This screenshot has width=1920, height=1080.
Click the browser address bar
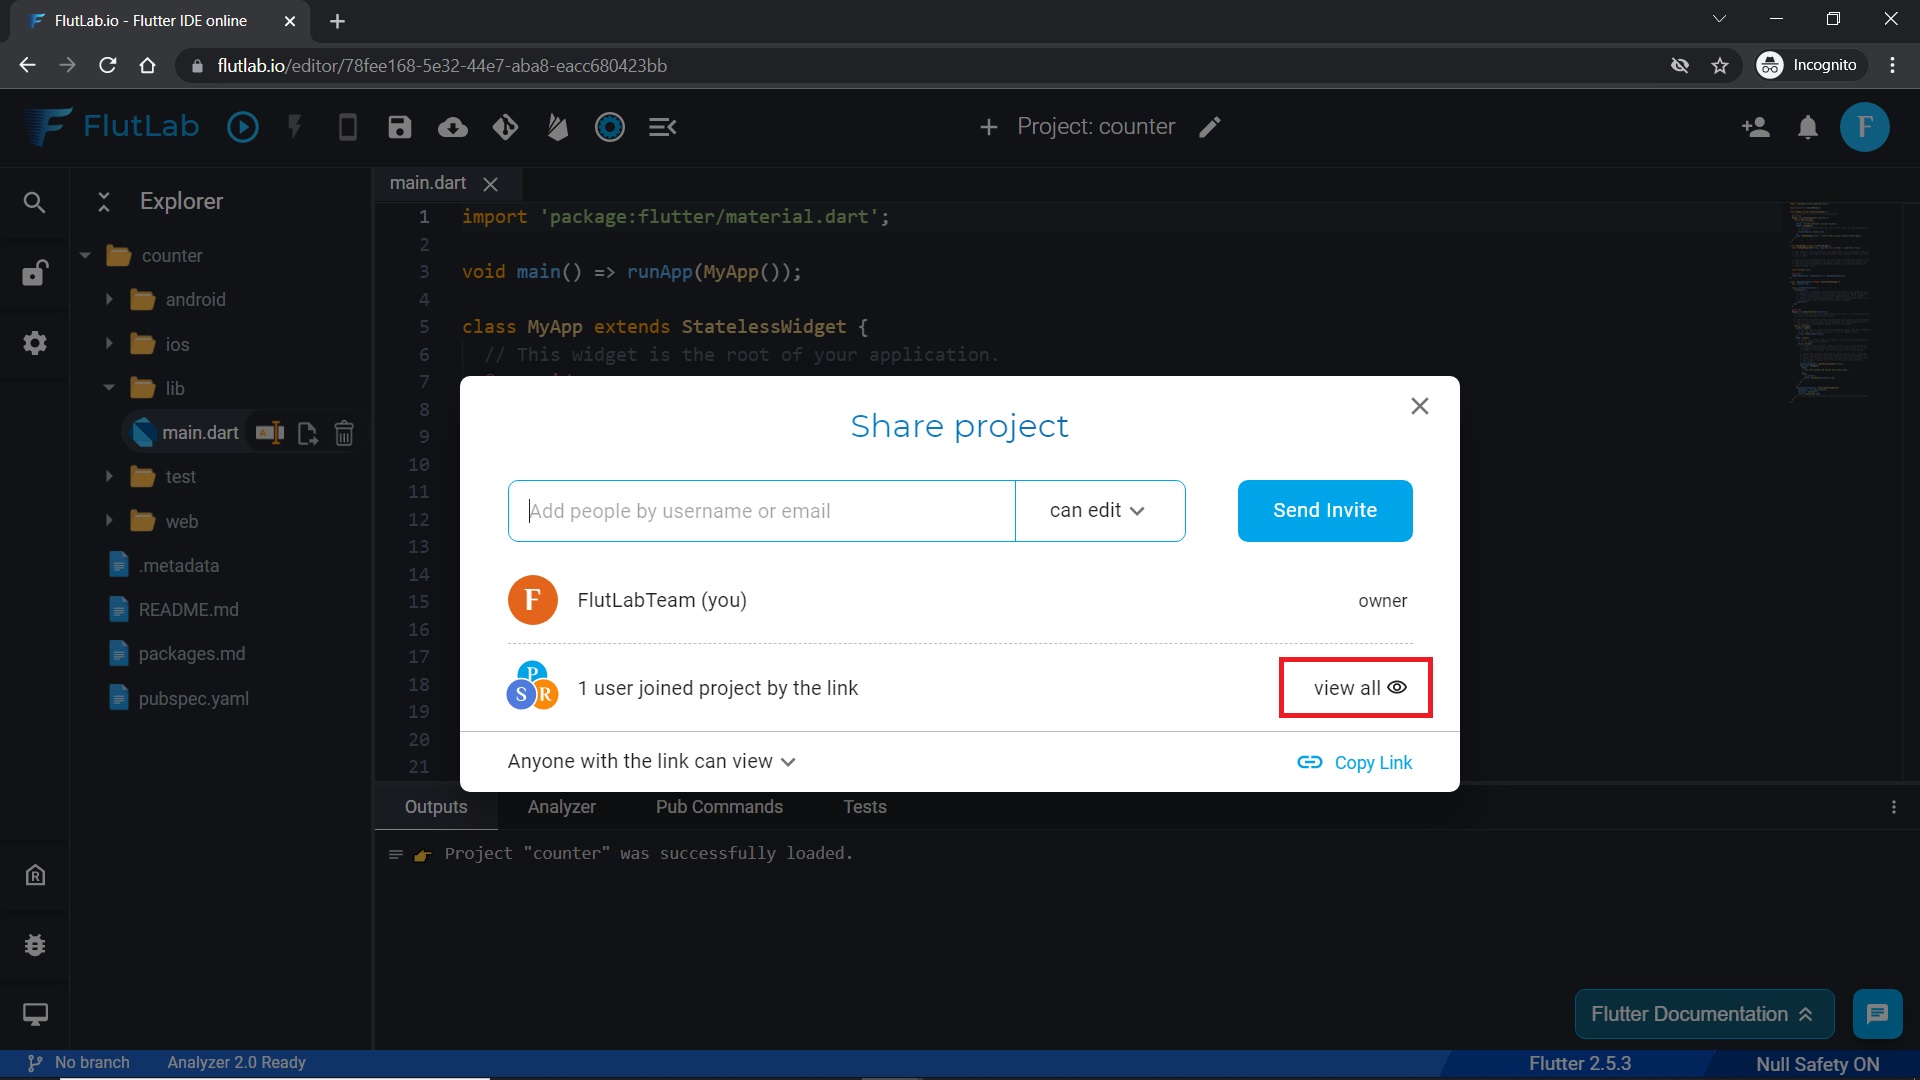(920, 66)
